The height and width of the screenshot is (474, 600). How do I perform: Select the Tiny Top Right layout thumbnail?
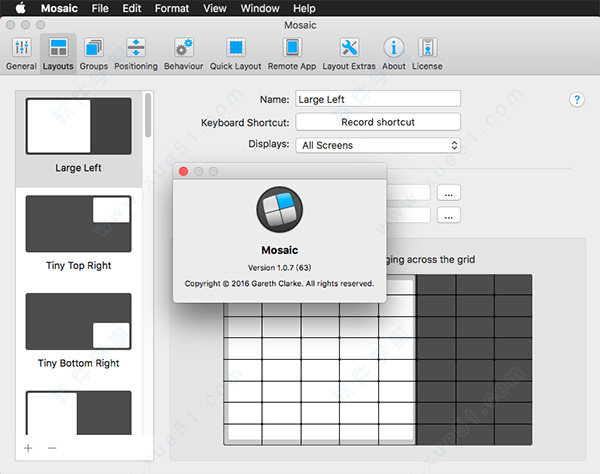[79, 224]
